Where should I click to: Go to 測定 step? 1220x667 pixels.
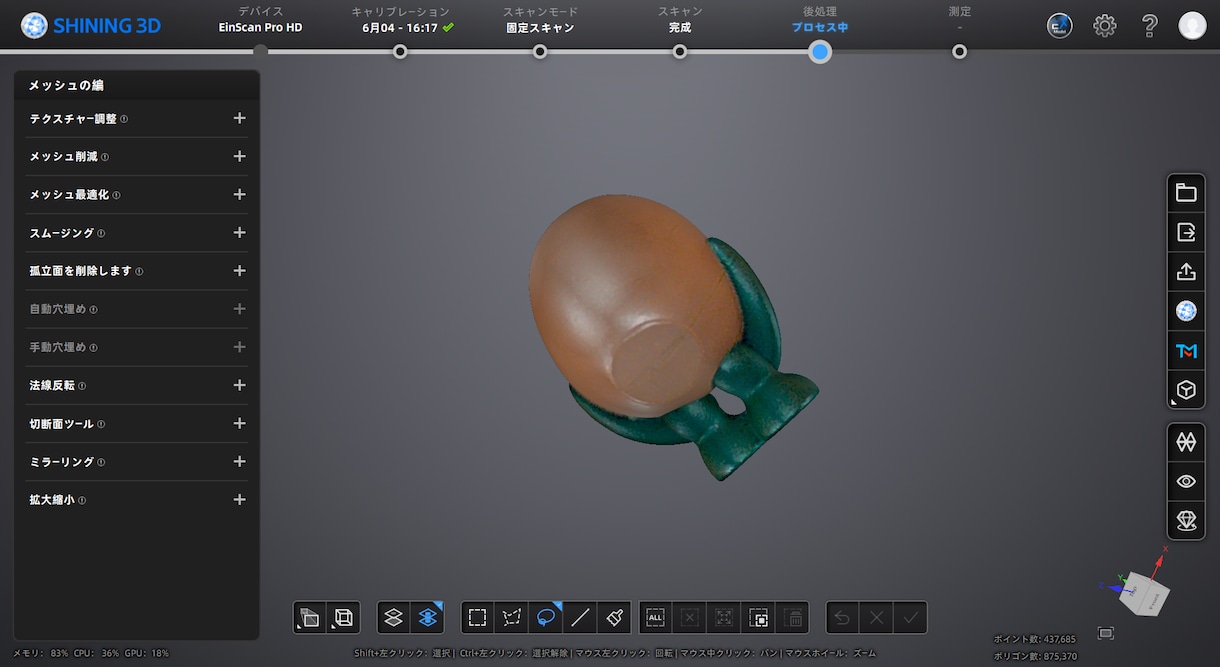(960, 20)
